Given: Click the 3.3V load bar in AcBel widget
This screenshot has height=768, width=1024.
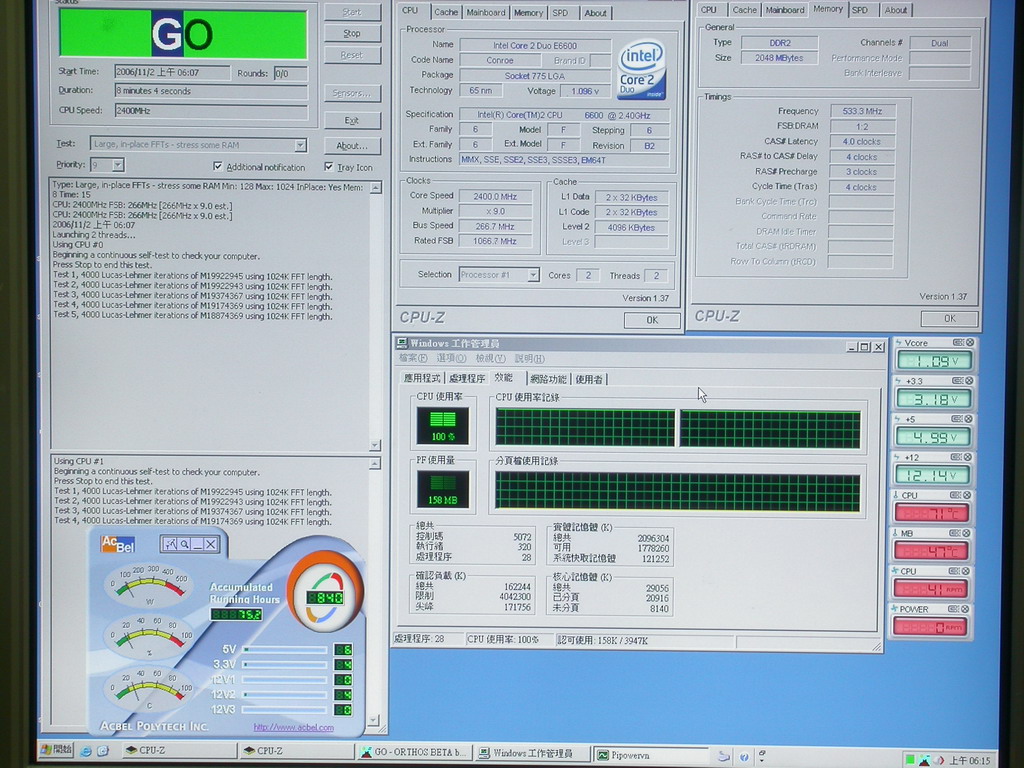Looking at the screenshot, I should tap(285, 664).
